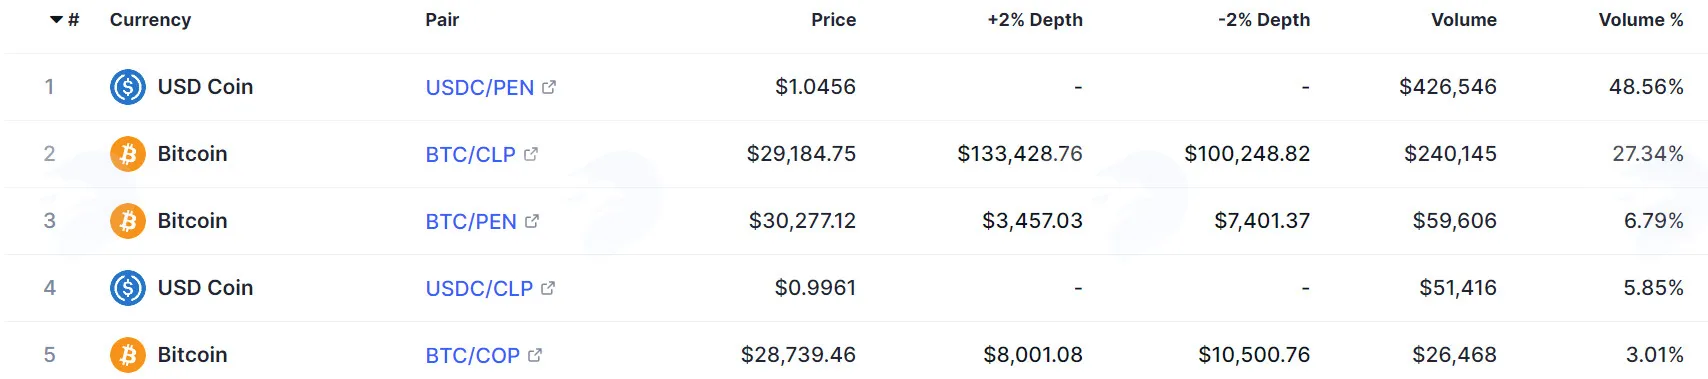Open the USDC/PEN pair link
This screenshot has width=1708, height=379.
click(x=480, y=88)
